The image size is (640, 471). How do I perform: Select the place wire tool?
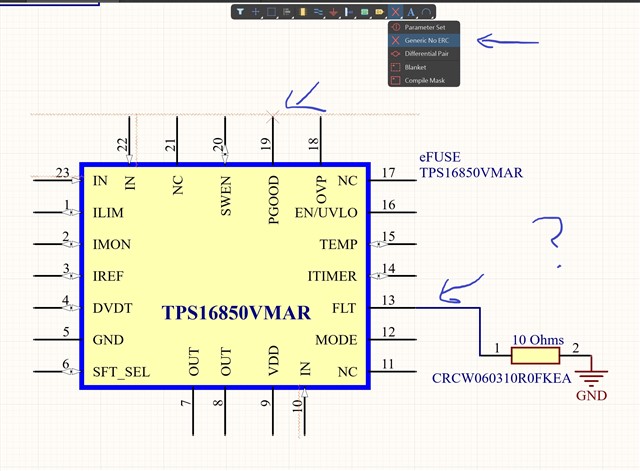[318, 12]
